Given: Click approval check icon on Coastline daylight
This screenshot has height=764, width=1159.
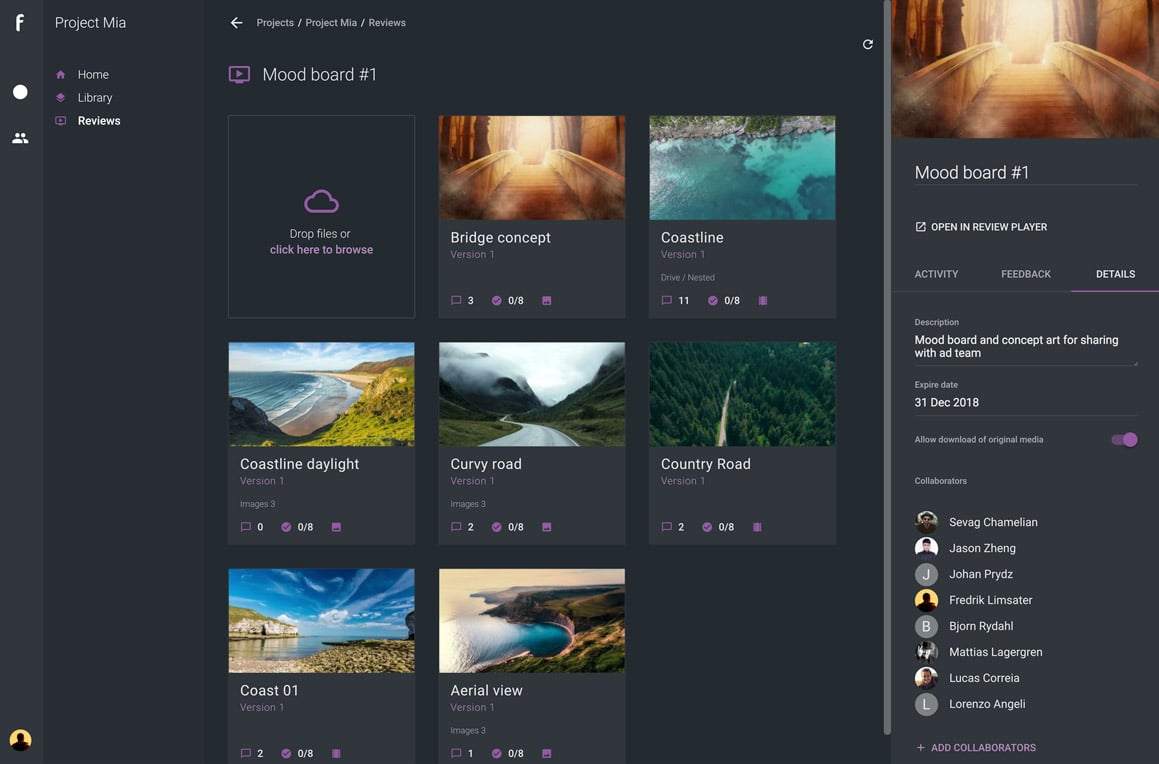Looking at the screenshot, I should [x=286, y=527].
